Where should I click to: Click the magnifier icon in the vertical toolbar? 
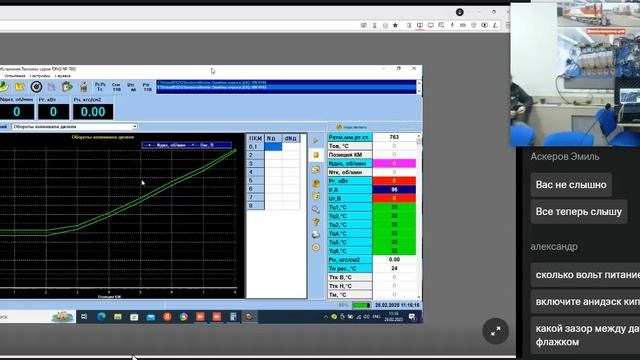click(x=316, y=209)
